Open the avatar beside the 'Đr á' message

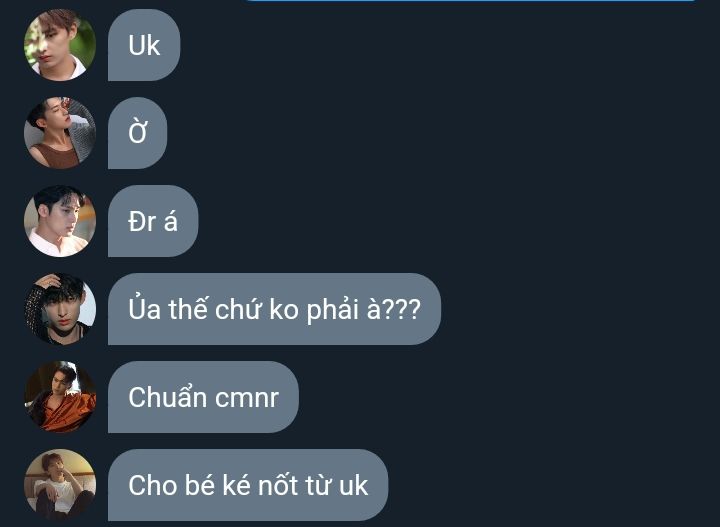pos(60,221)
